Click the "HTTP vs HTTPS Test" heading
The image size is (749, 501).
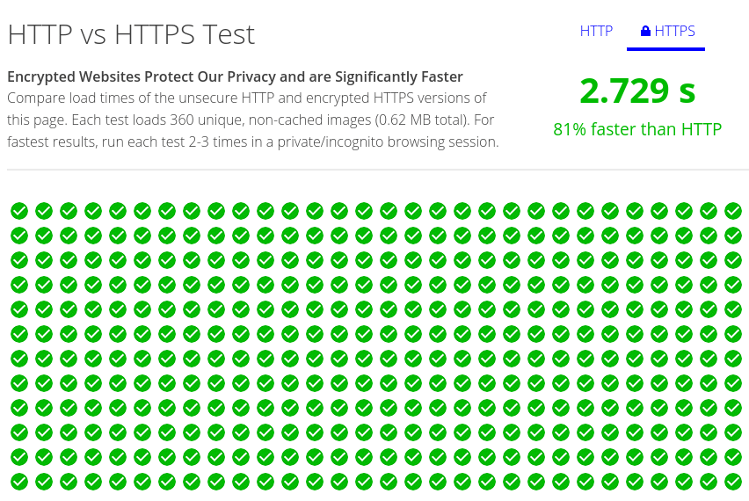pos(131,34)
